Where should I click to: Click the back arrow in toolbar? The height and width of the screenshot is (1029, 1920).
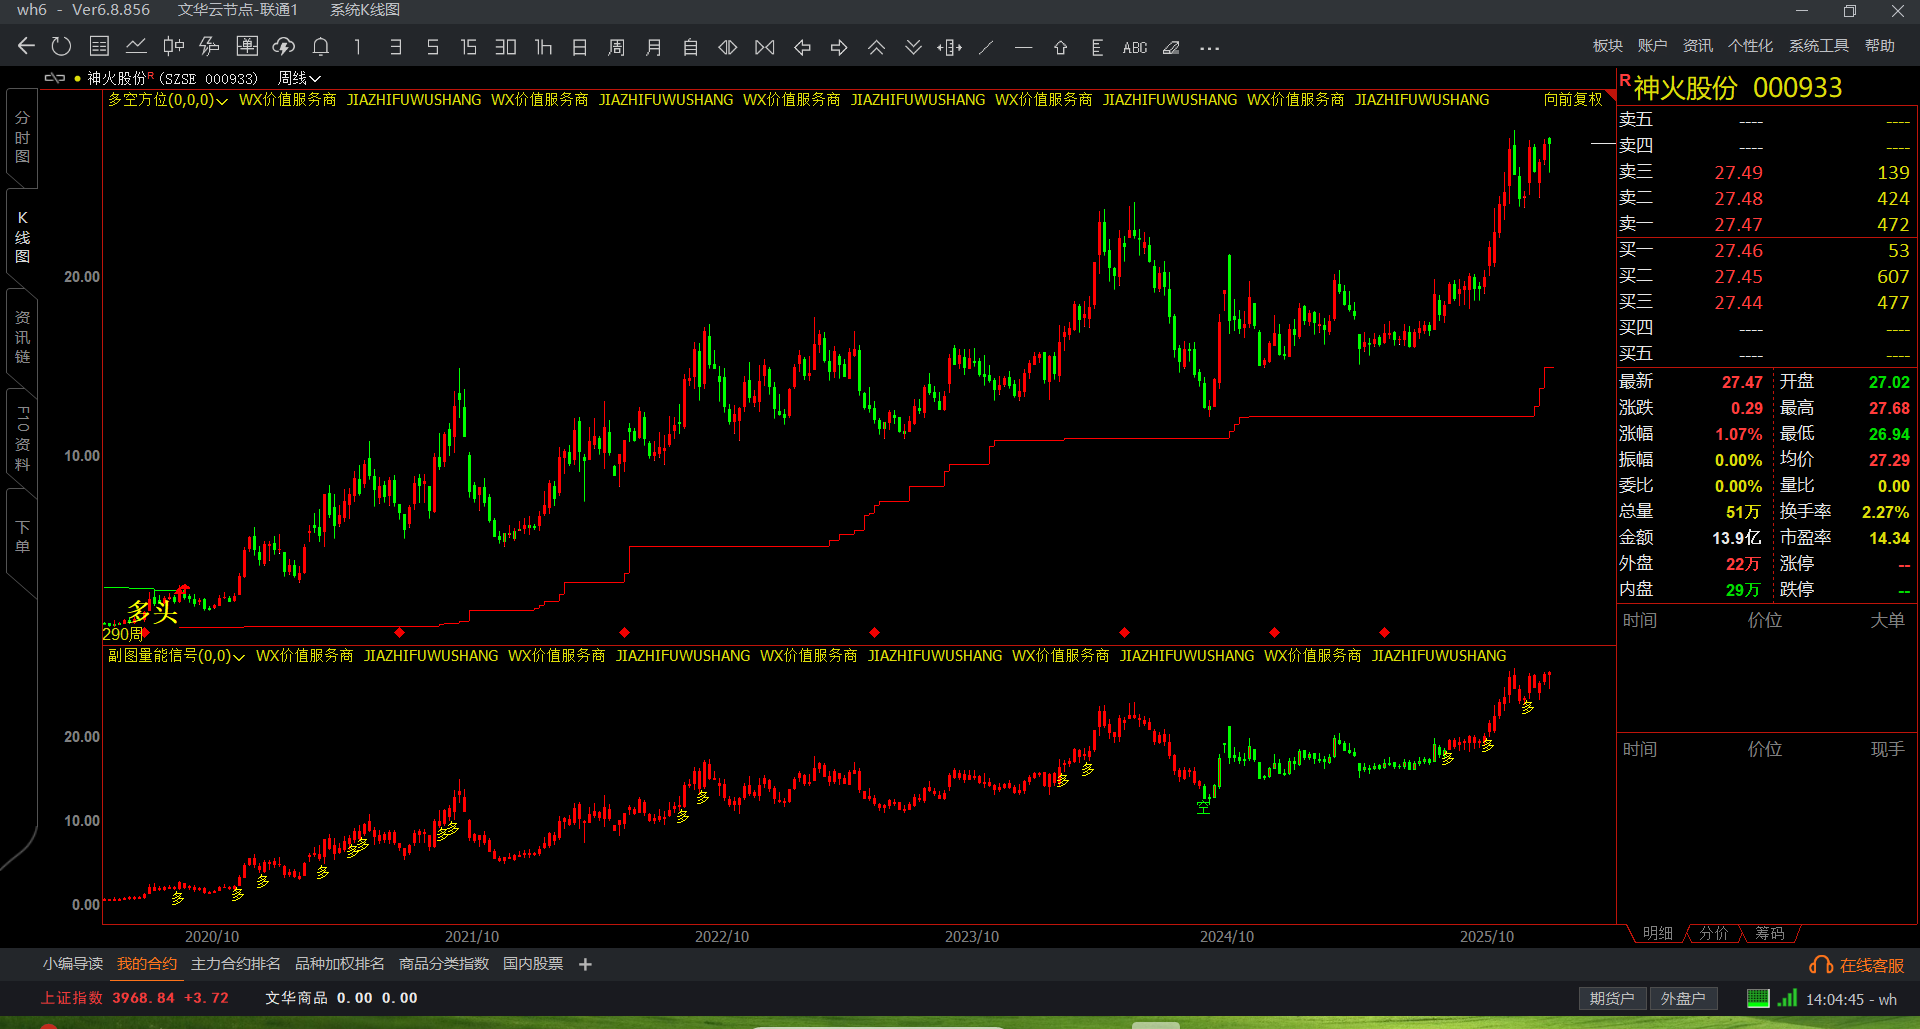(26, 47)
